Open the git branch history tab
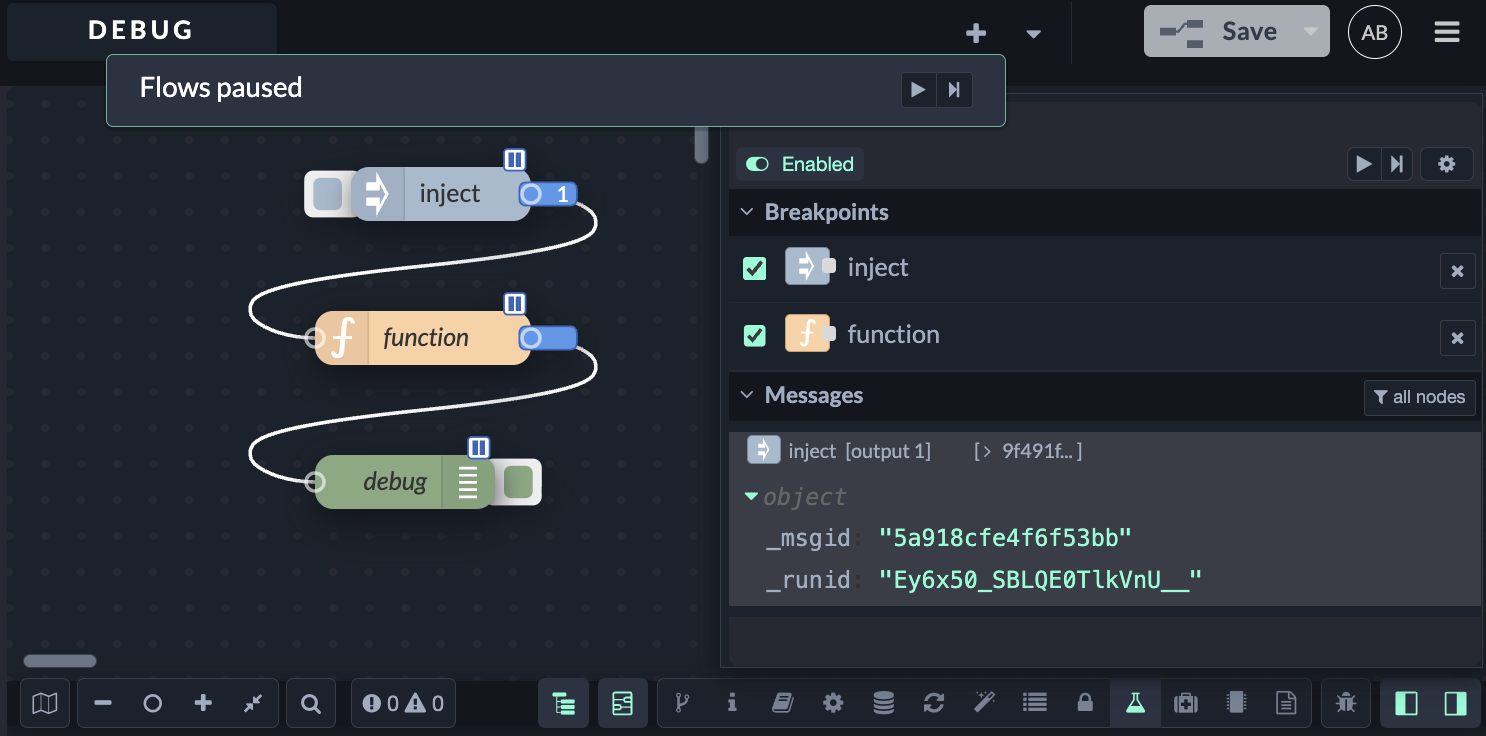The image size is (1486, 736). coord(682,704)
